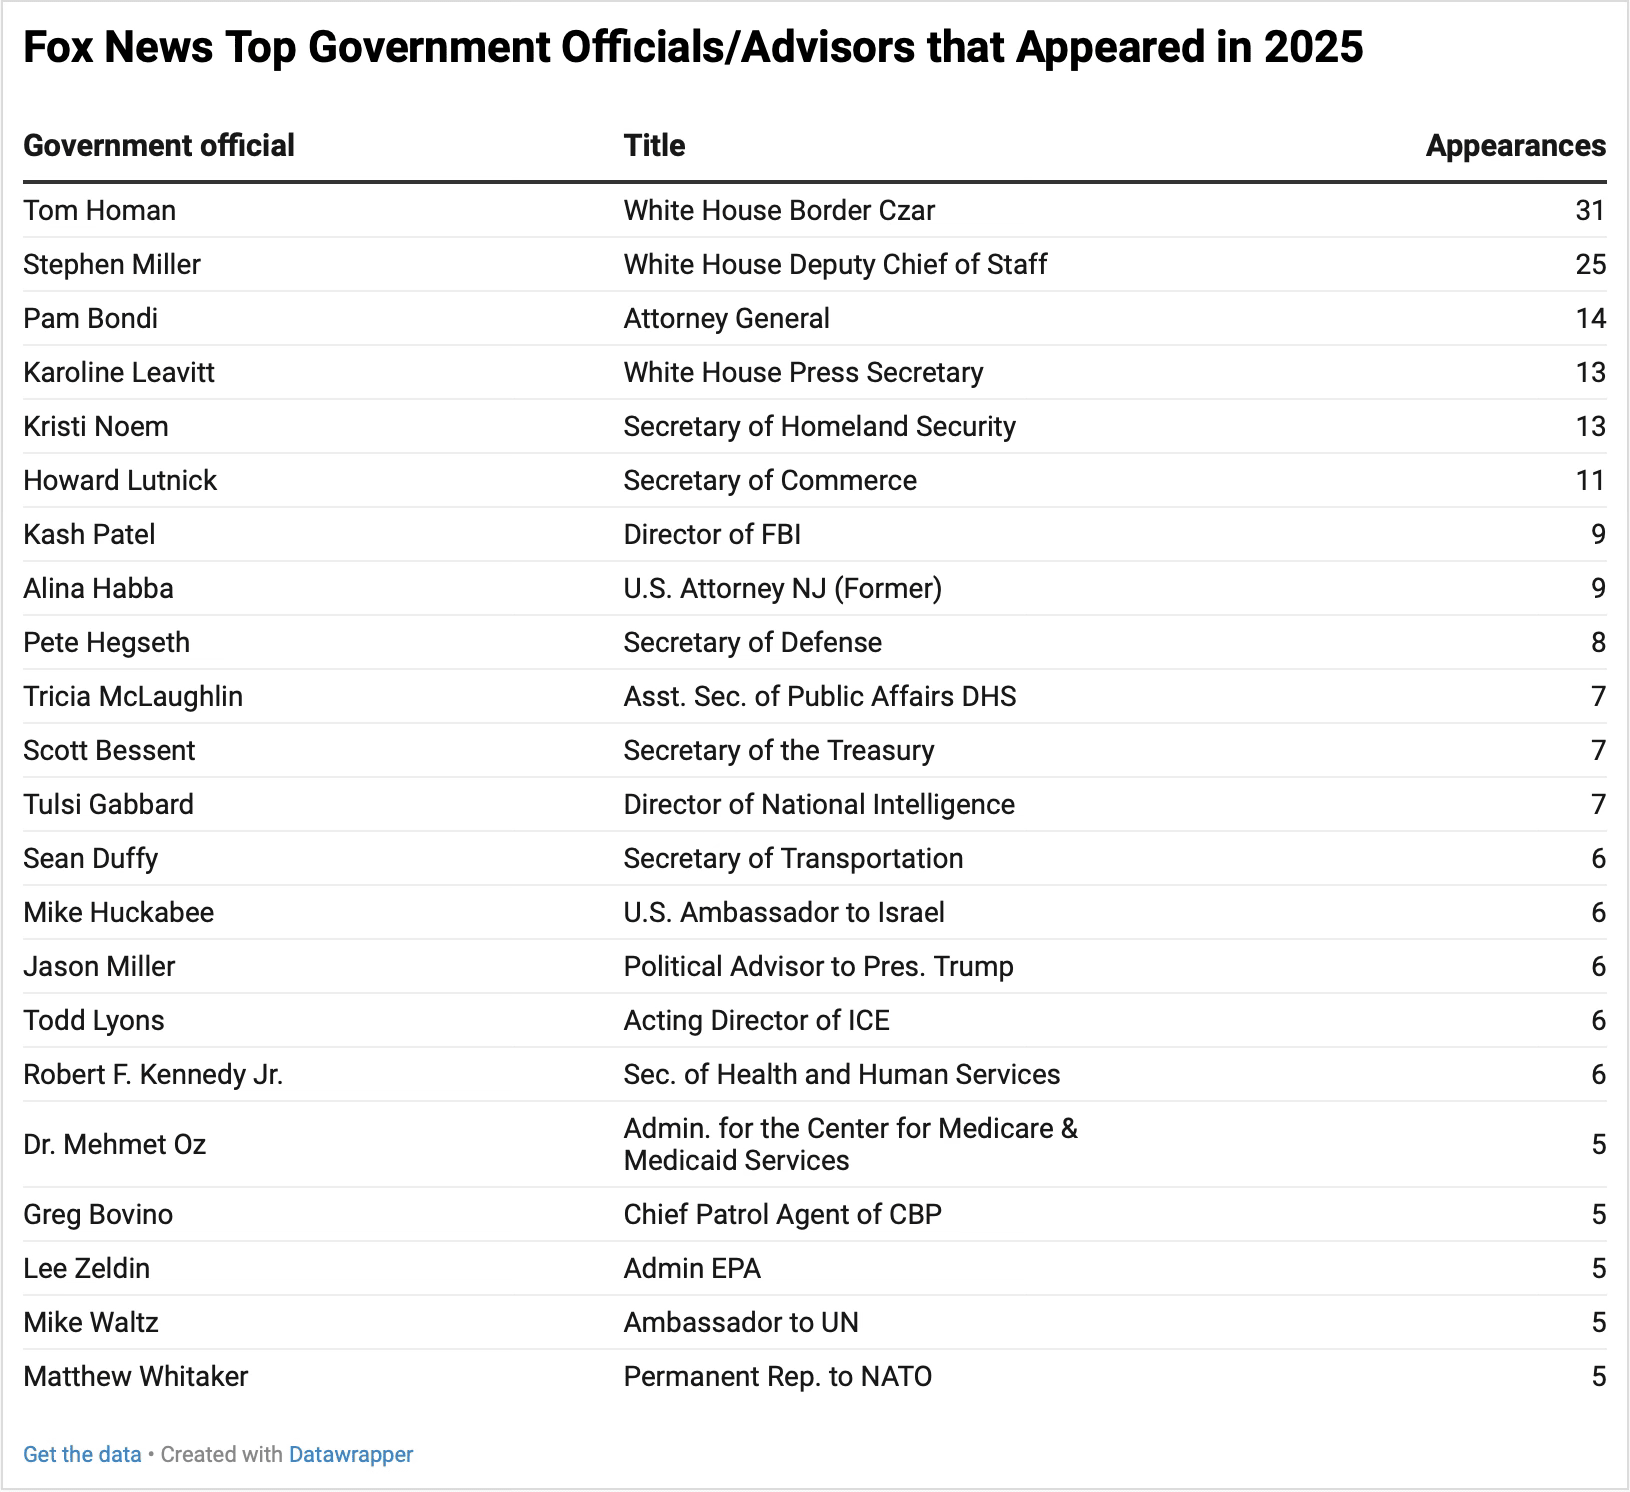Select the name 'Todd Lyons'
This screenshot has width=1630, height=1492.
click(94, 1020)
